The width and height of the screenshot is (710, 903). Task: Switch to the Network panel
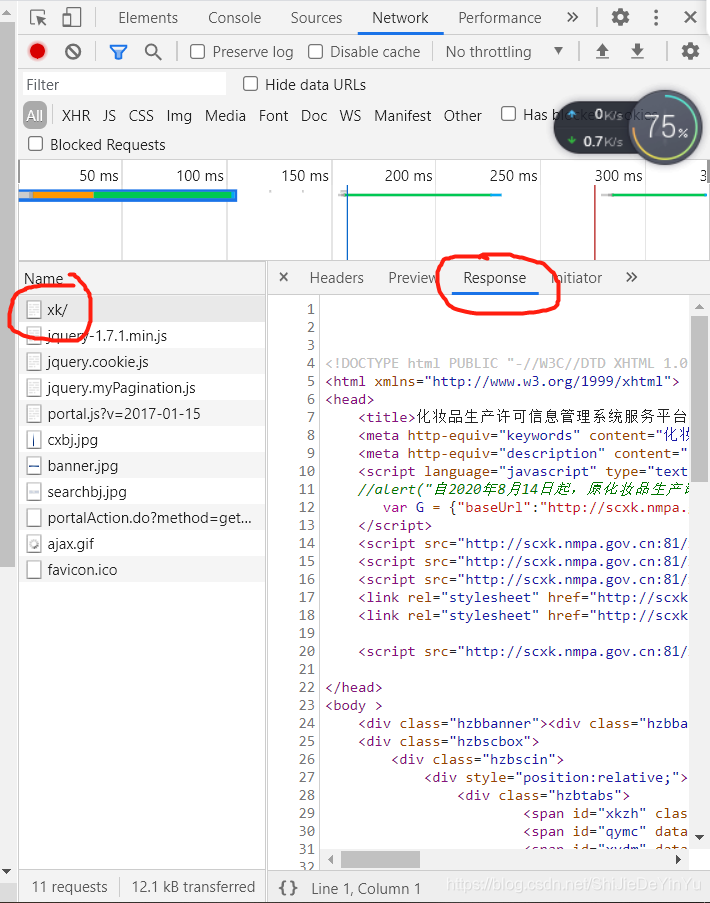(x=400, y=18)
